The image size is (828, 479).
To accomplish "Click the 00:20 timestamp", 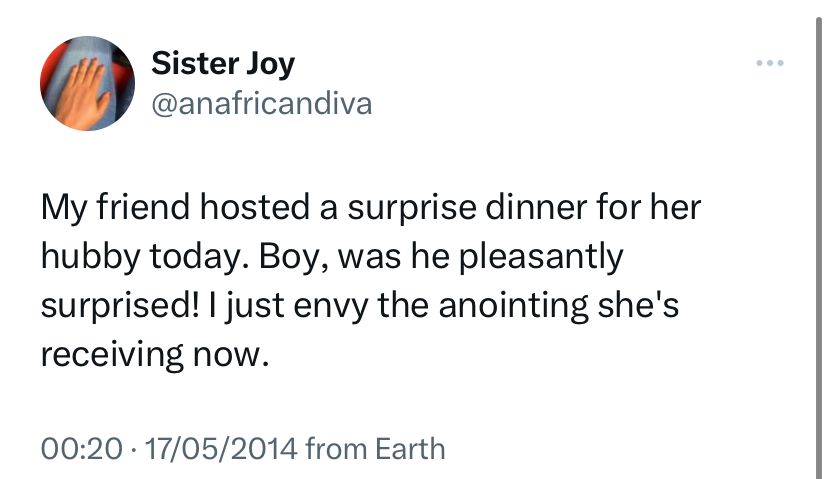I will (81, 449).
